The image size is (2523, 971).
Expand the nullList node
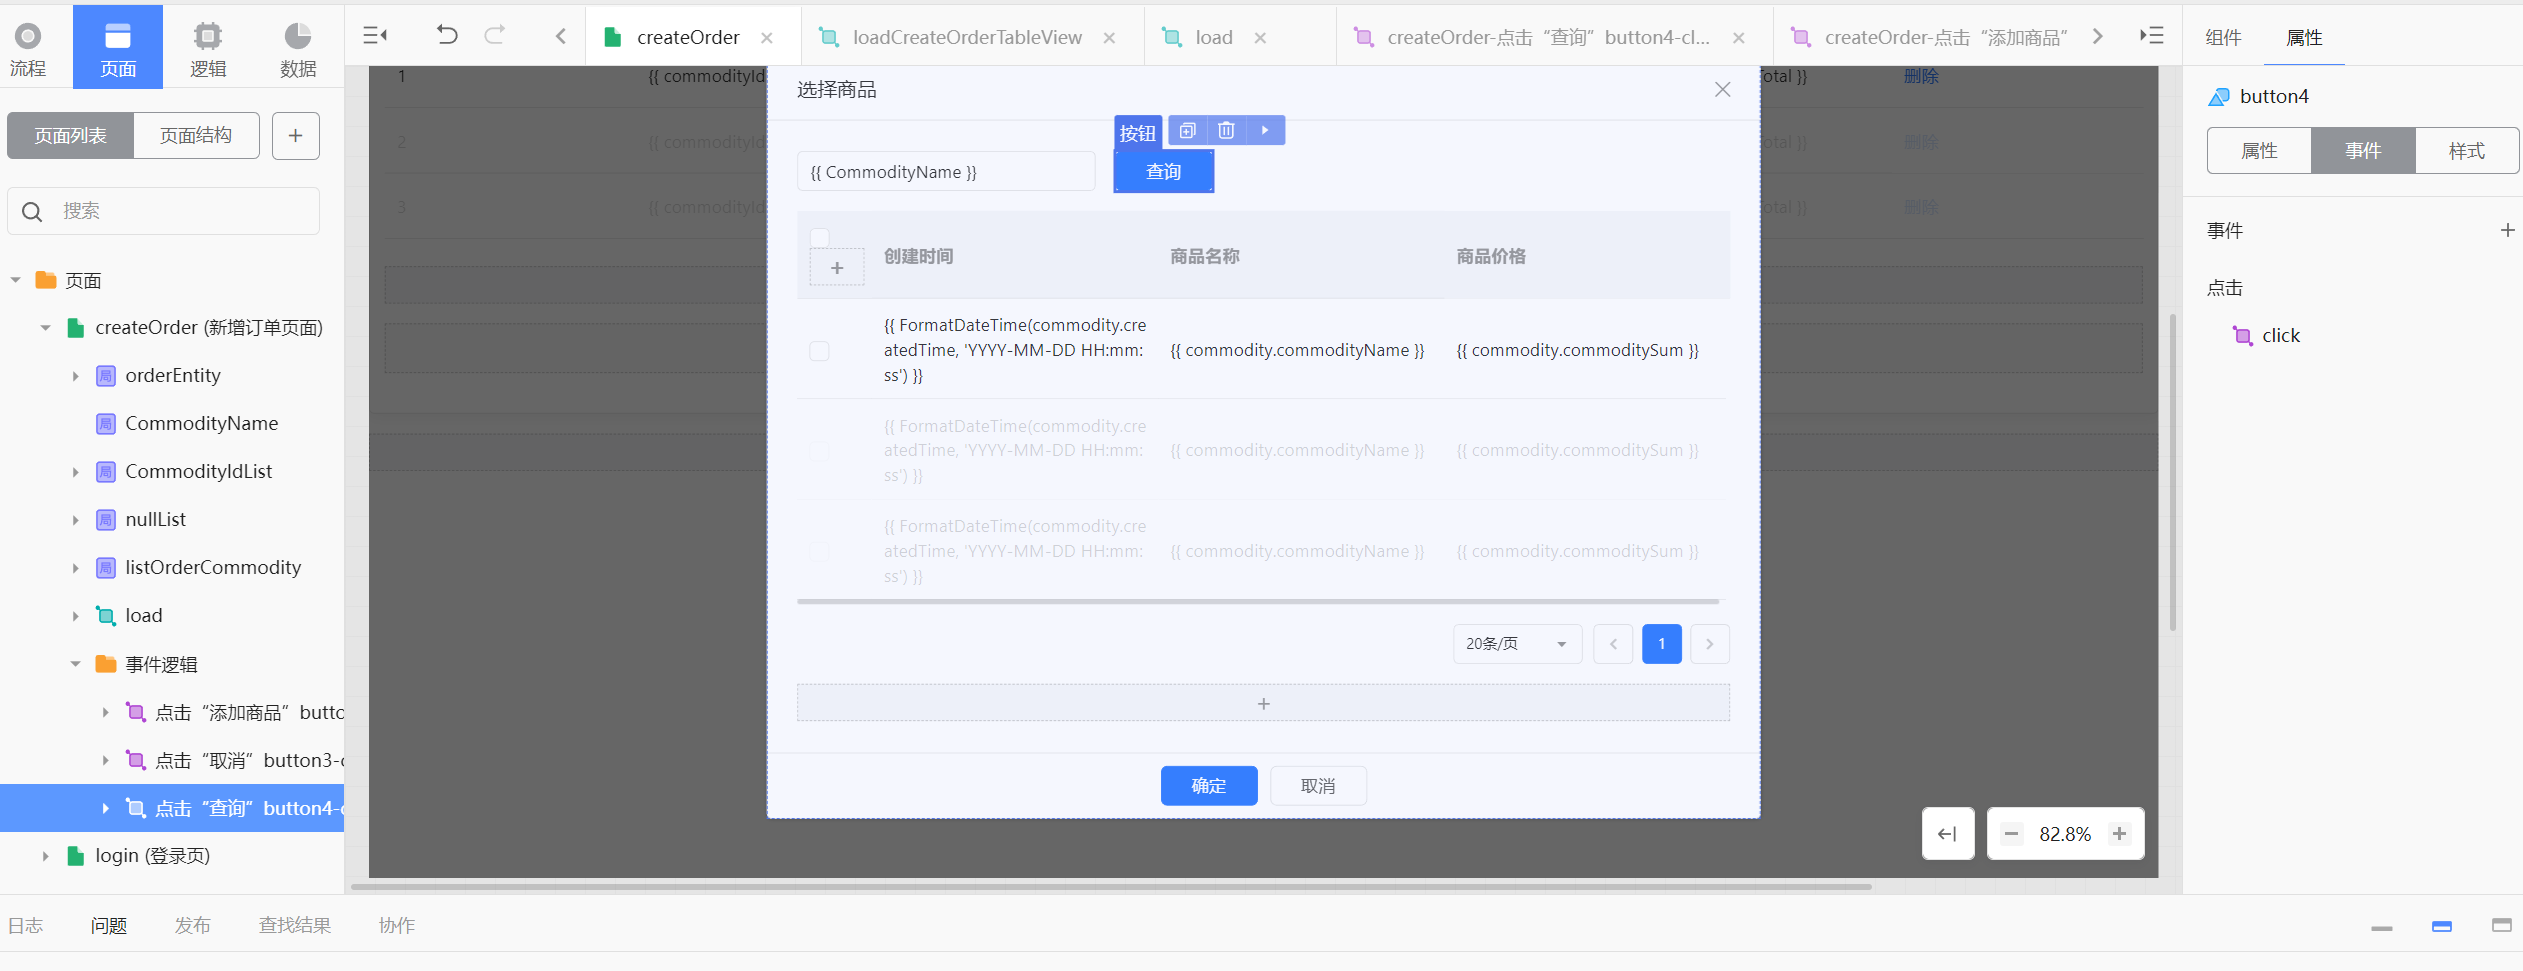click(75, 520)
